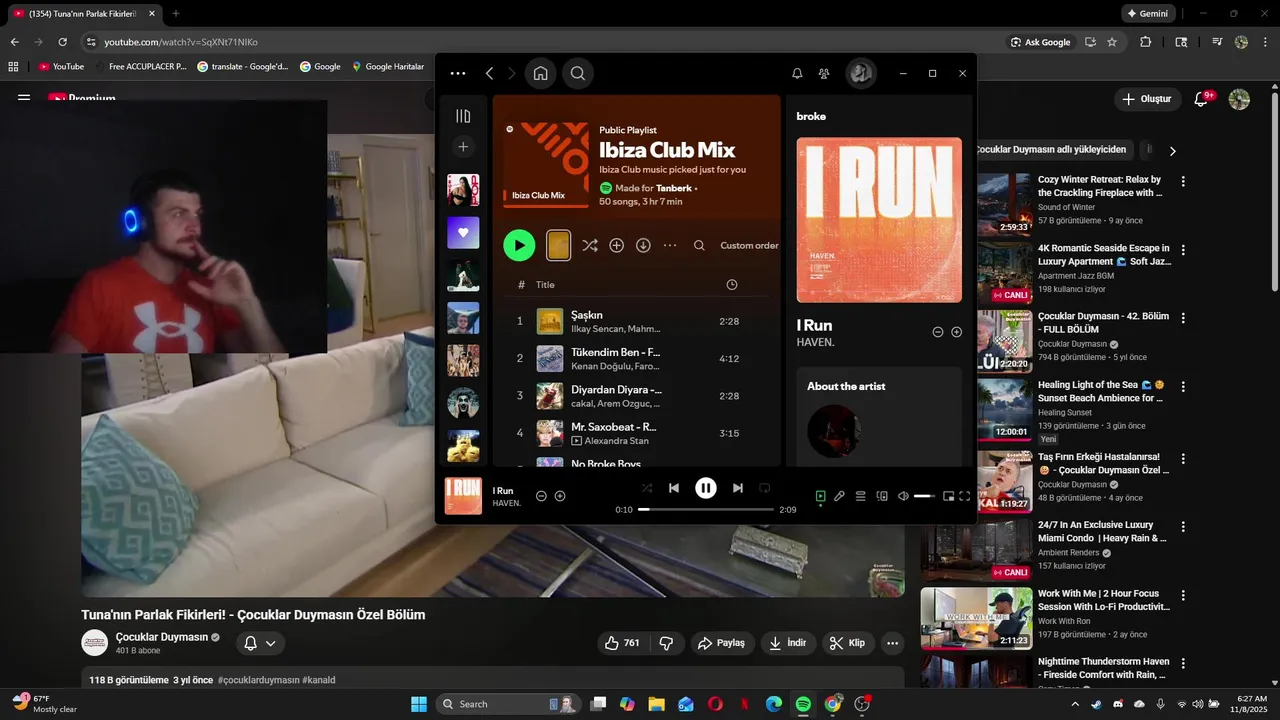Open the play queue
Image resolution: width=1280 pixels, height=720 pixels.
point(860,496)
